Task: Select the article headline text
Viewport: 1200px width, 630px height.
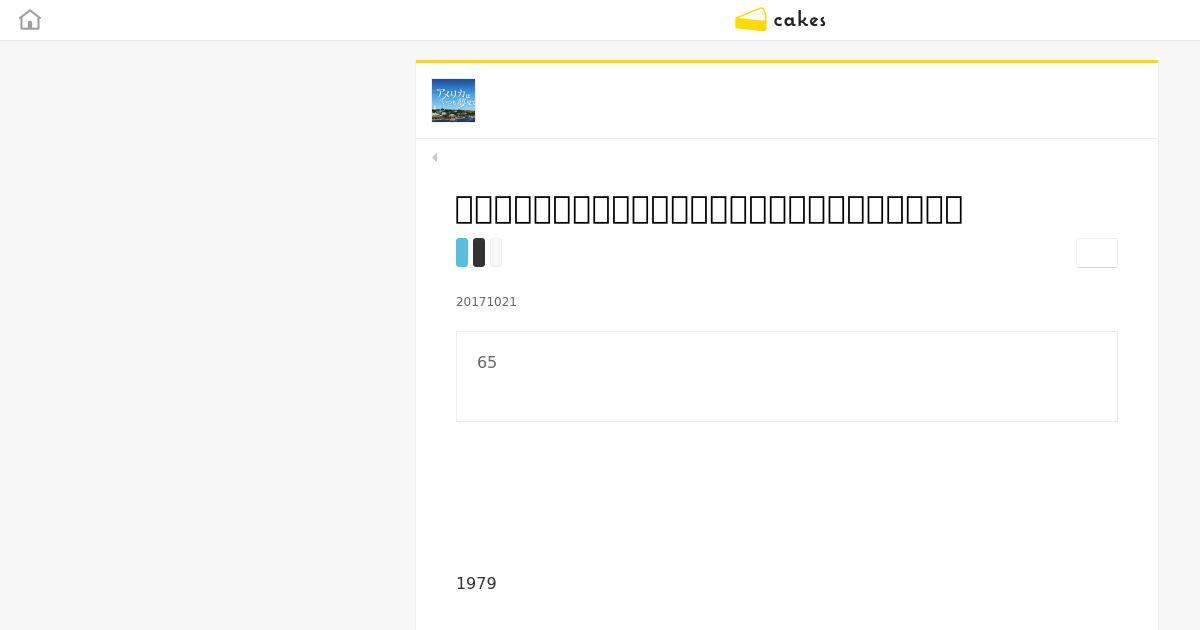Action: pos(709,208)
